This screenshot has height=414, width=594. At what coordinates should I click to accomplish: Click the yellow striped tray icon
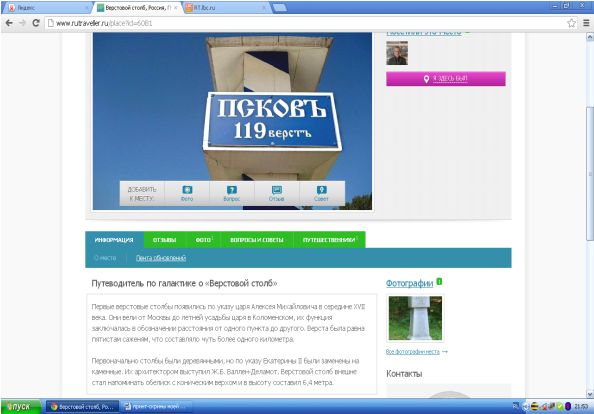coord(535,407)
